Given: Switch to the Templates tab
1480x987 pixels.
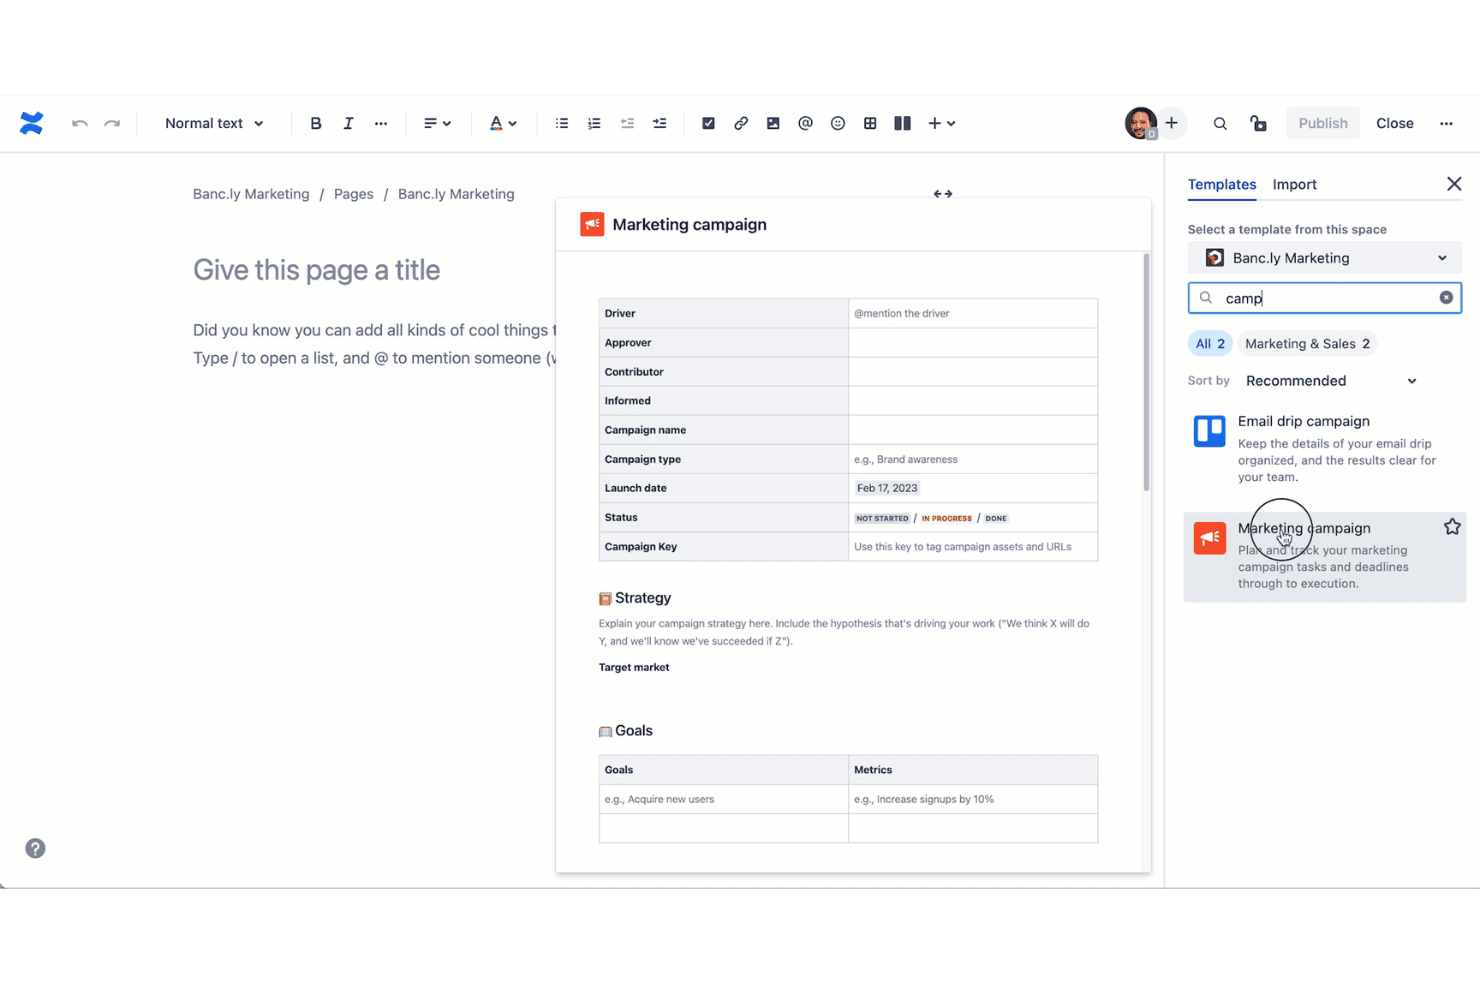Looking at the screenshot, I should [1222, 184].
